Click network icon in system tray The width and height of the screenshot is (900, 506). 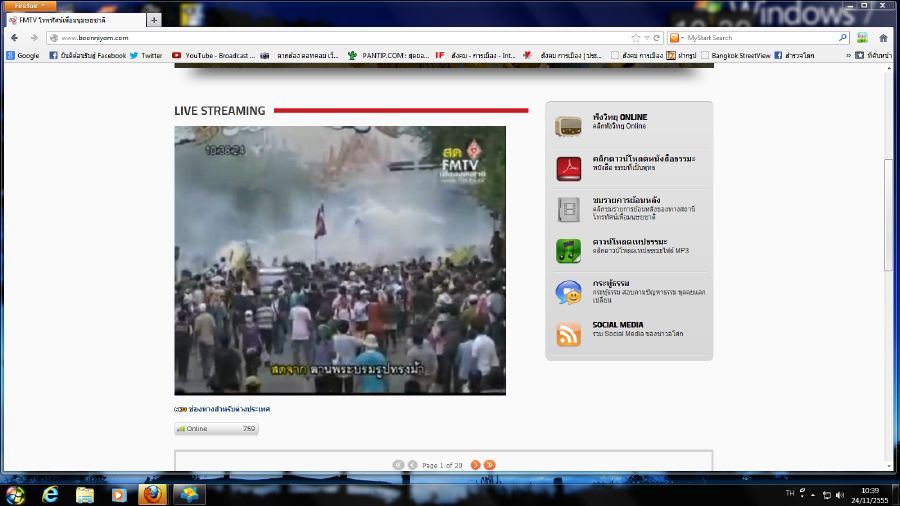pyautogui.click(x=827, y=495)
